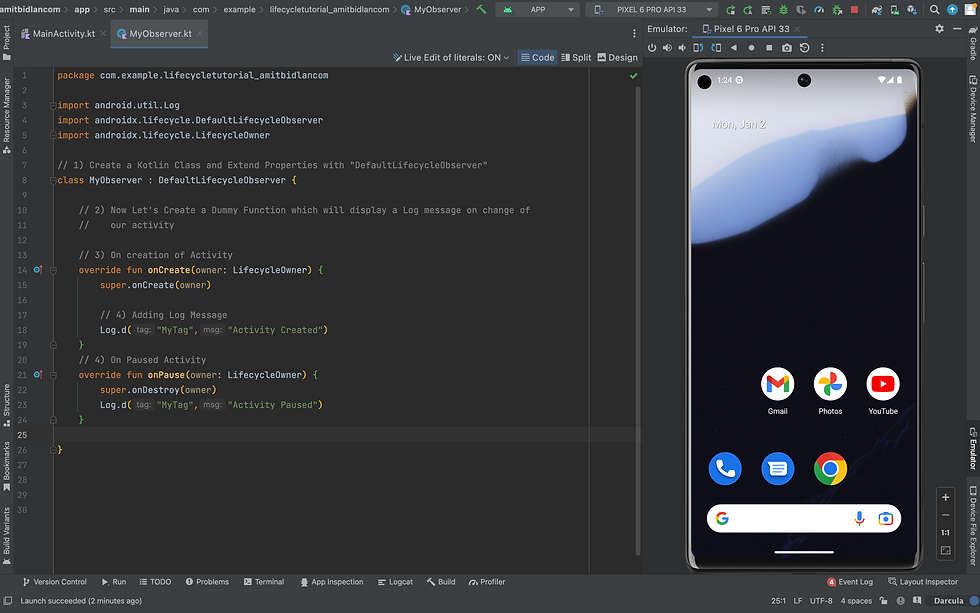Switch editor to Split view
This screenshot has width=980, height=613.
click(576, 57)
